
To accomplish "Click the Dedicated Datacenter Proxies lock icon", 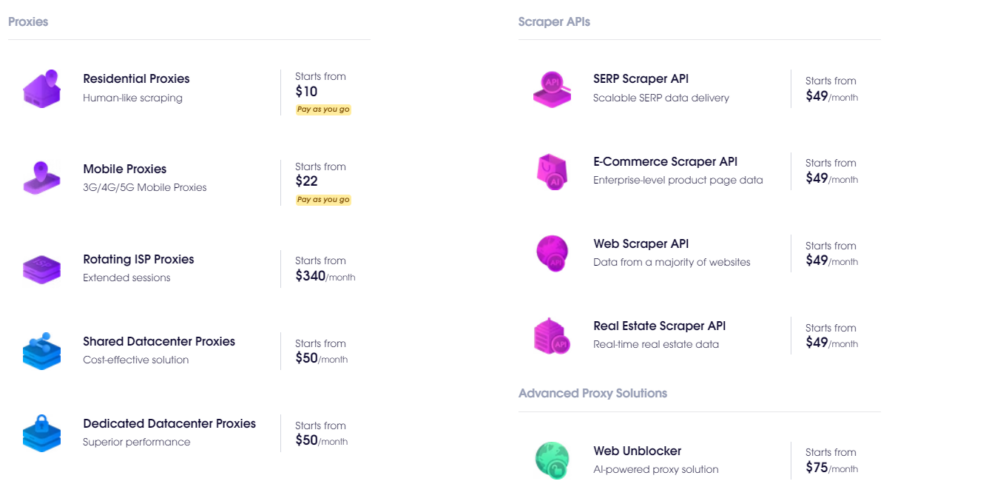I will click(42, 432).
